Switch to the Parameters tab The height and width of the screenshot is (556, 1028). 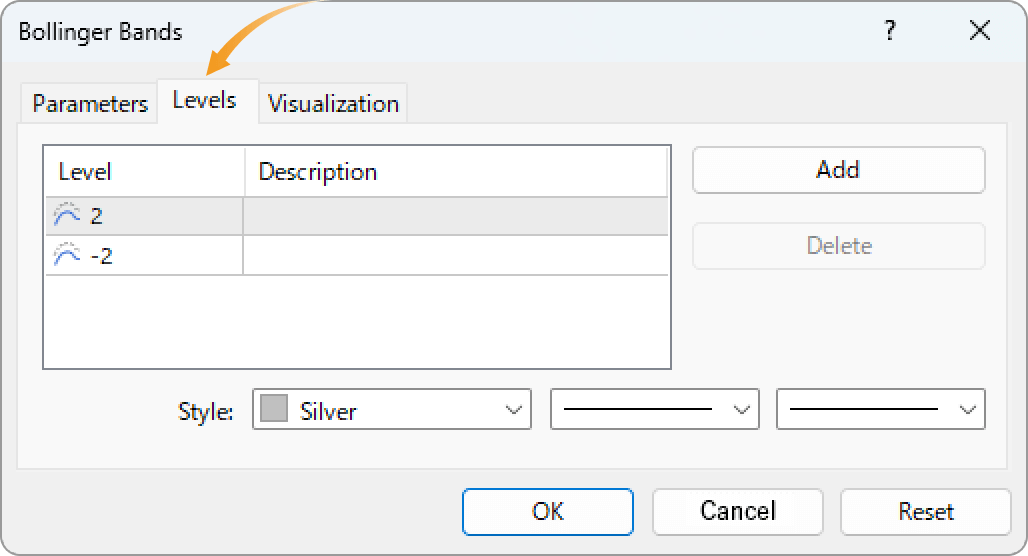click(90, 104)
